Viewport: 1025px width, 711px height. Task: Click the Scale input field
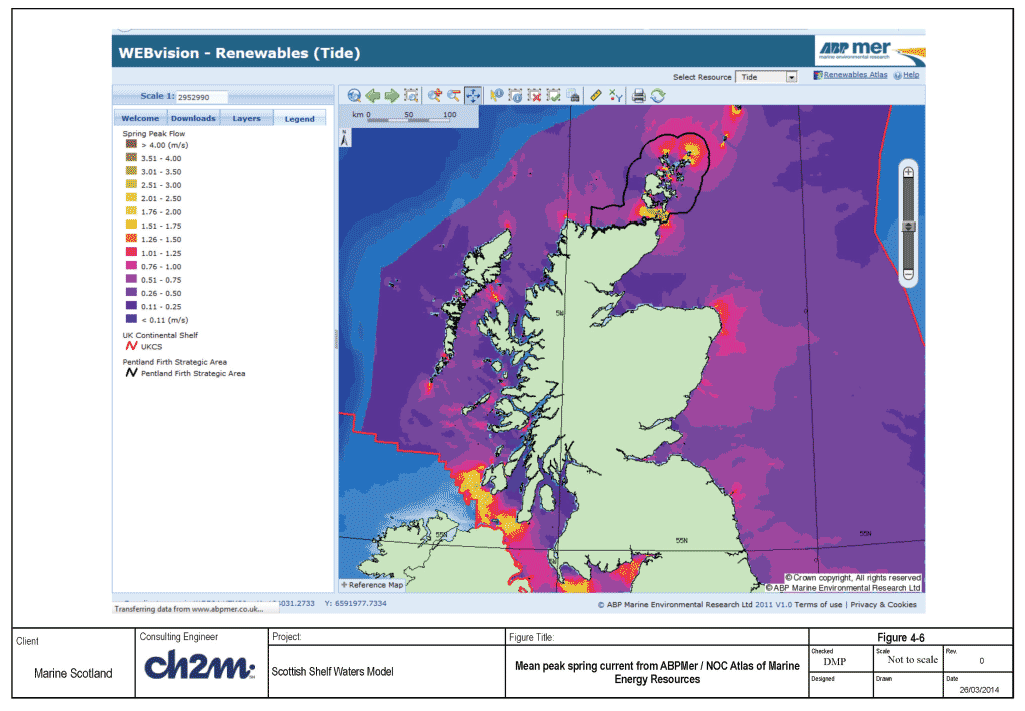point(201,97)
